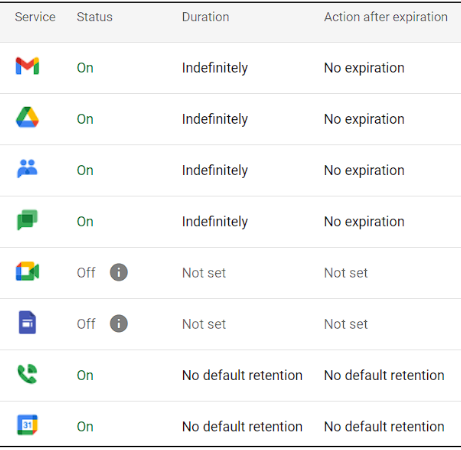461x450 pixels.
Task: Click the Google Groups service icon
Action: pos(27,169)
